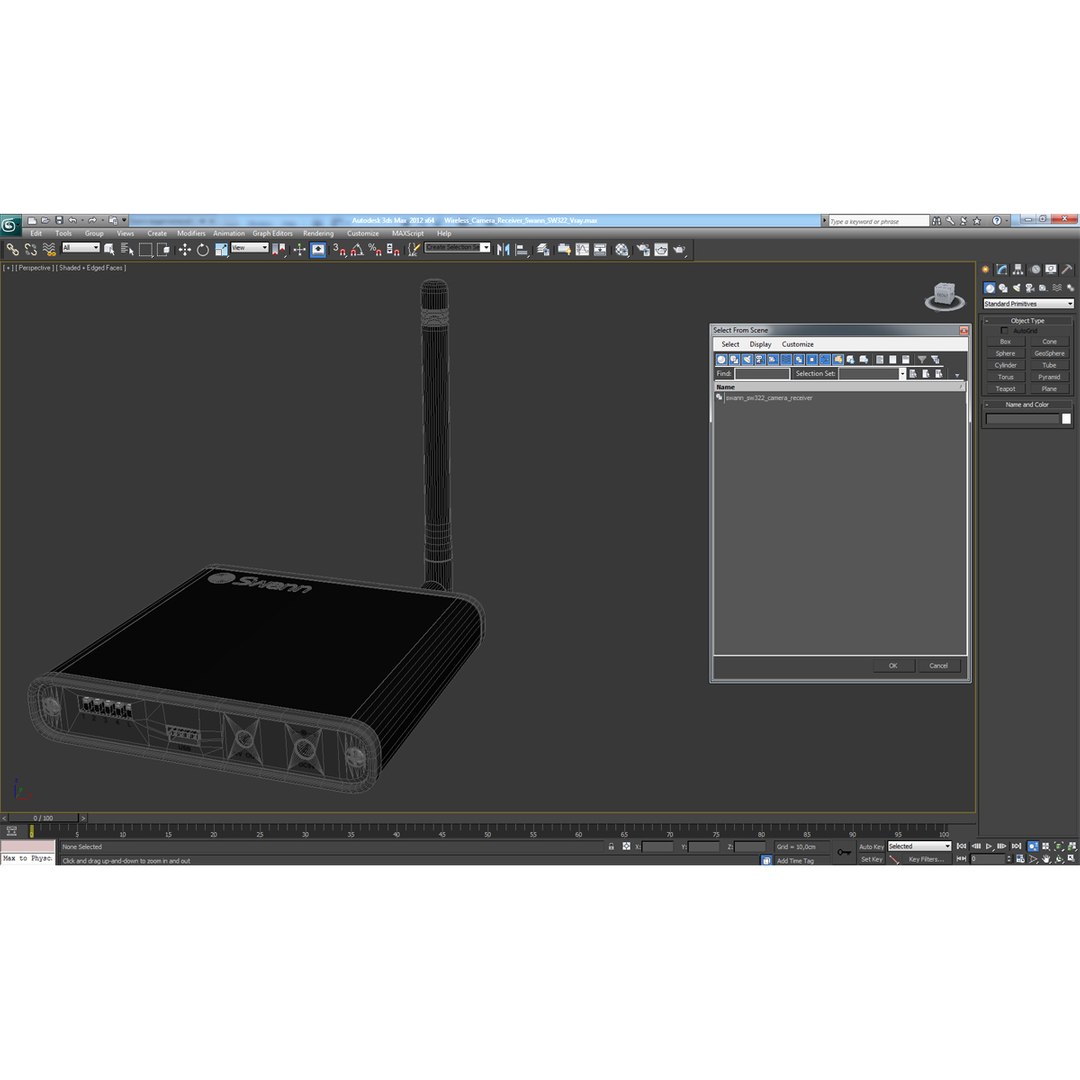Viewport: 1080px width, 1080px height.
Task: Click the Unlink Selection tool
Action: (x=30, y=249)
